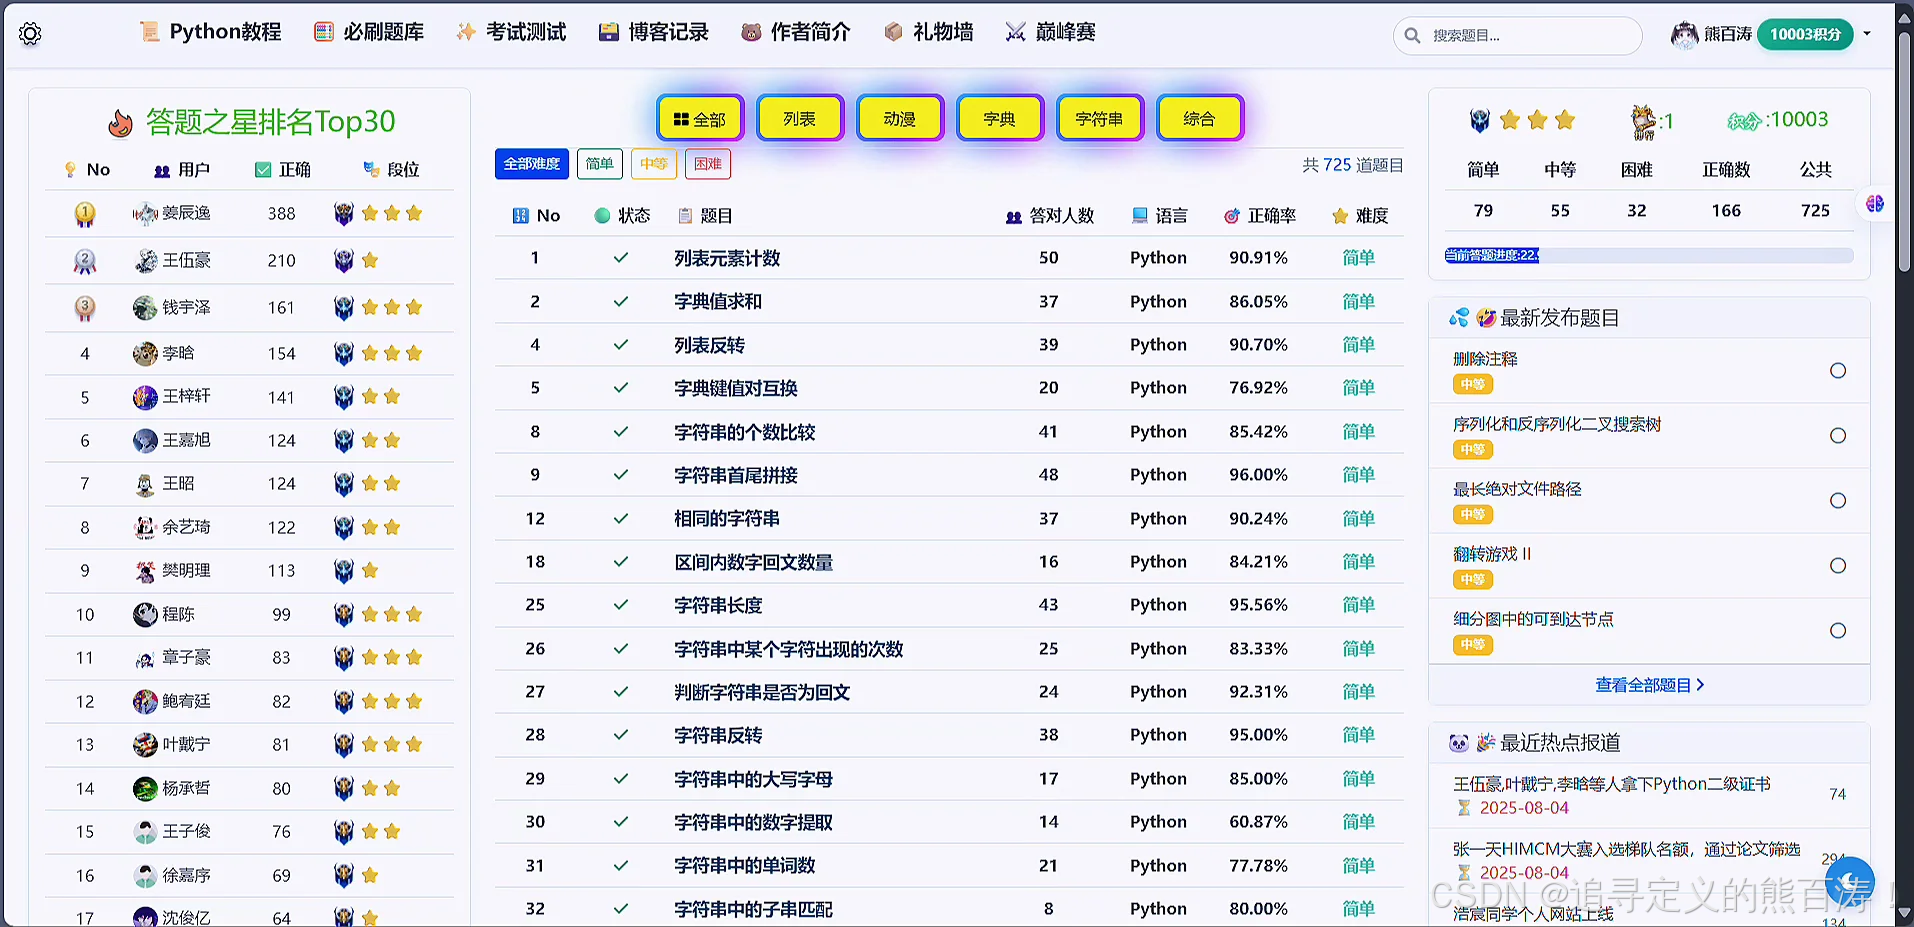Click the icon beside 最新发布题目 heading
This screenshot has height=927, width=1914.
(x=1472, y=318)
